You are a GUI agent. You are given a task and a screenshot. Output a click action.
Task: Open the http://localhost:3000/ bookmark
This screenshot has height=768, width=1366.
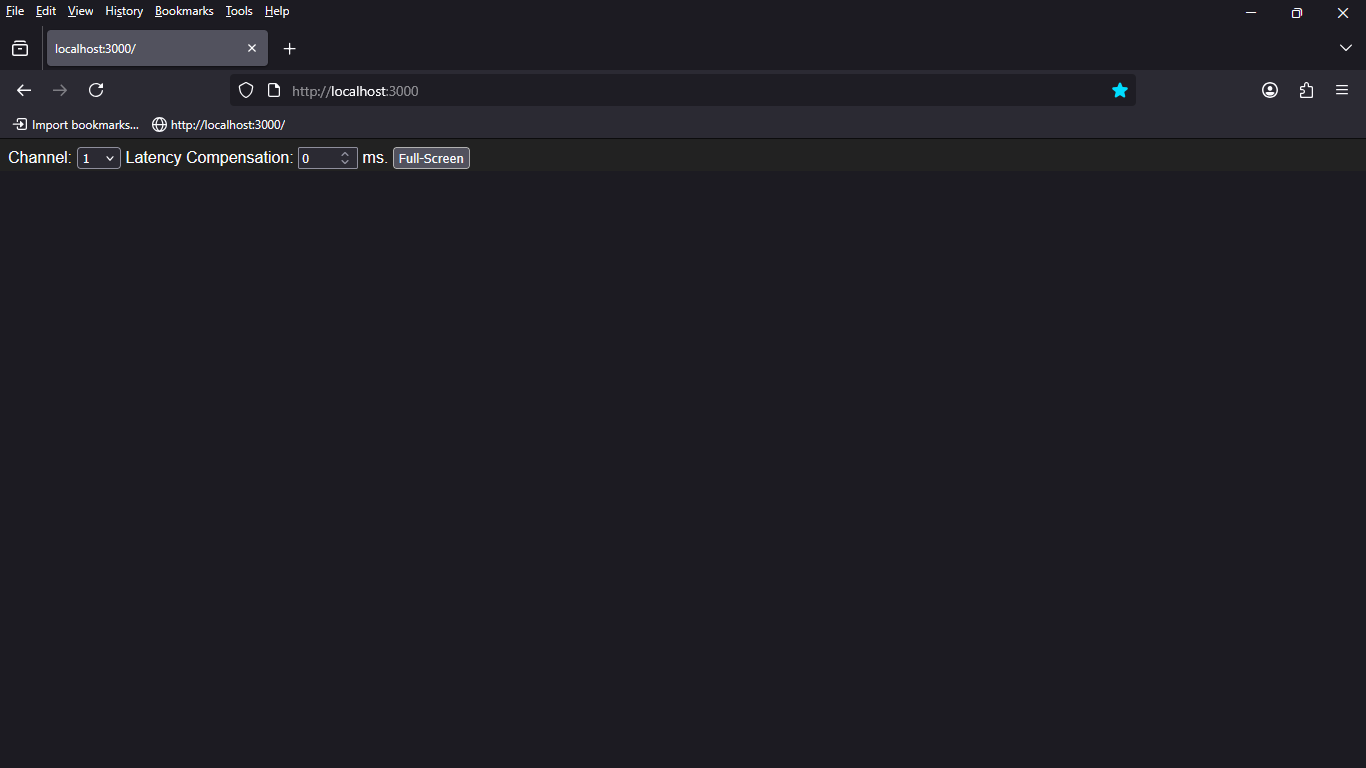click(x=219, y=125)
